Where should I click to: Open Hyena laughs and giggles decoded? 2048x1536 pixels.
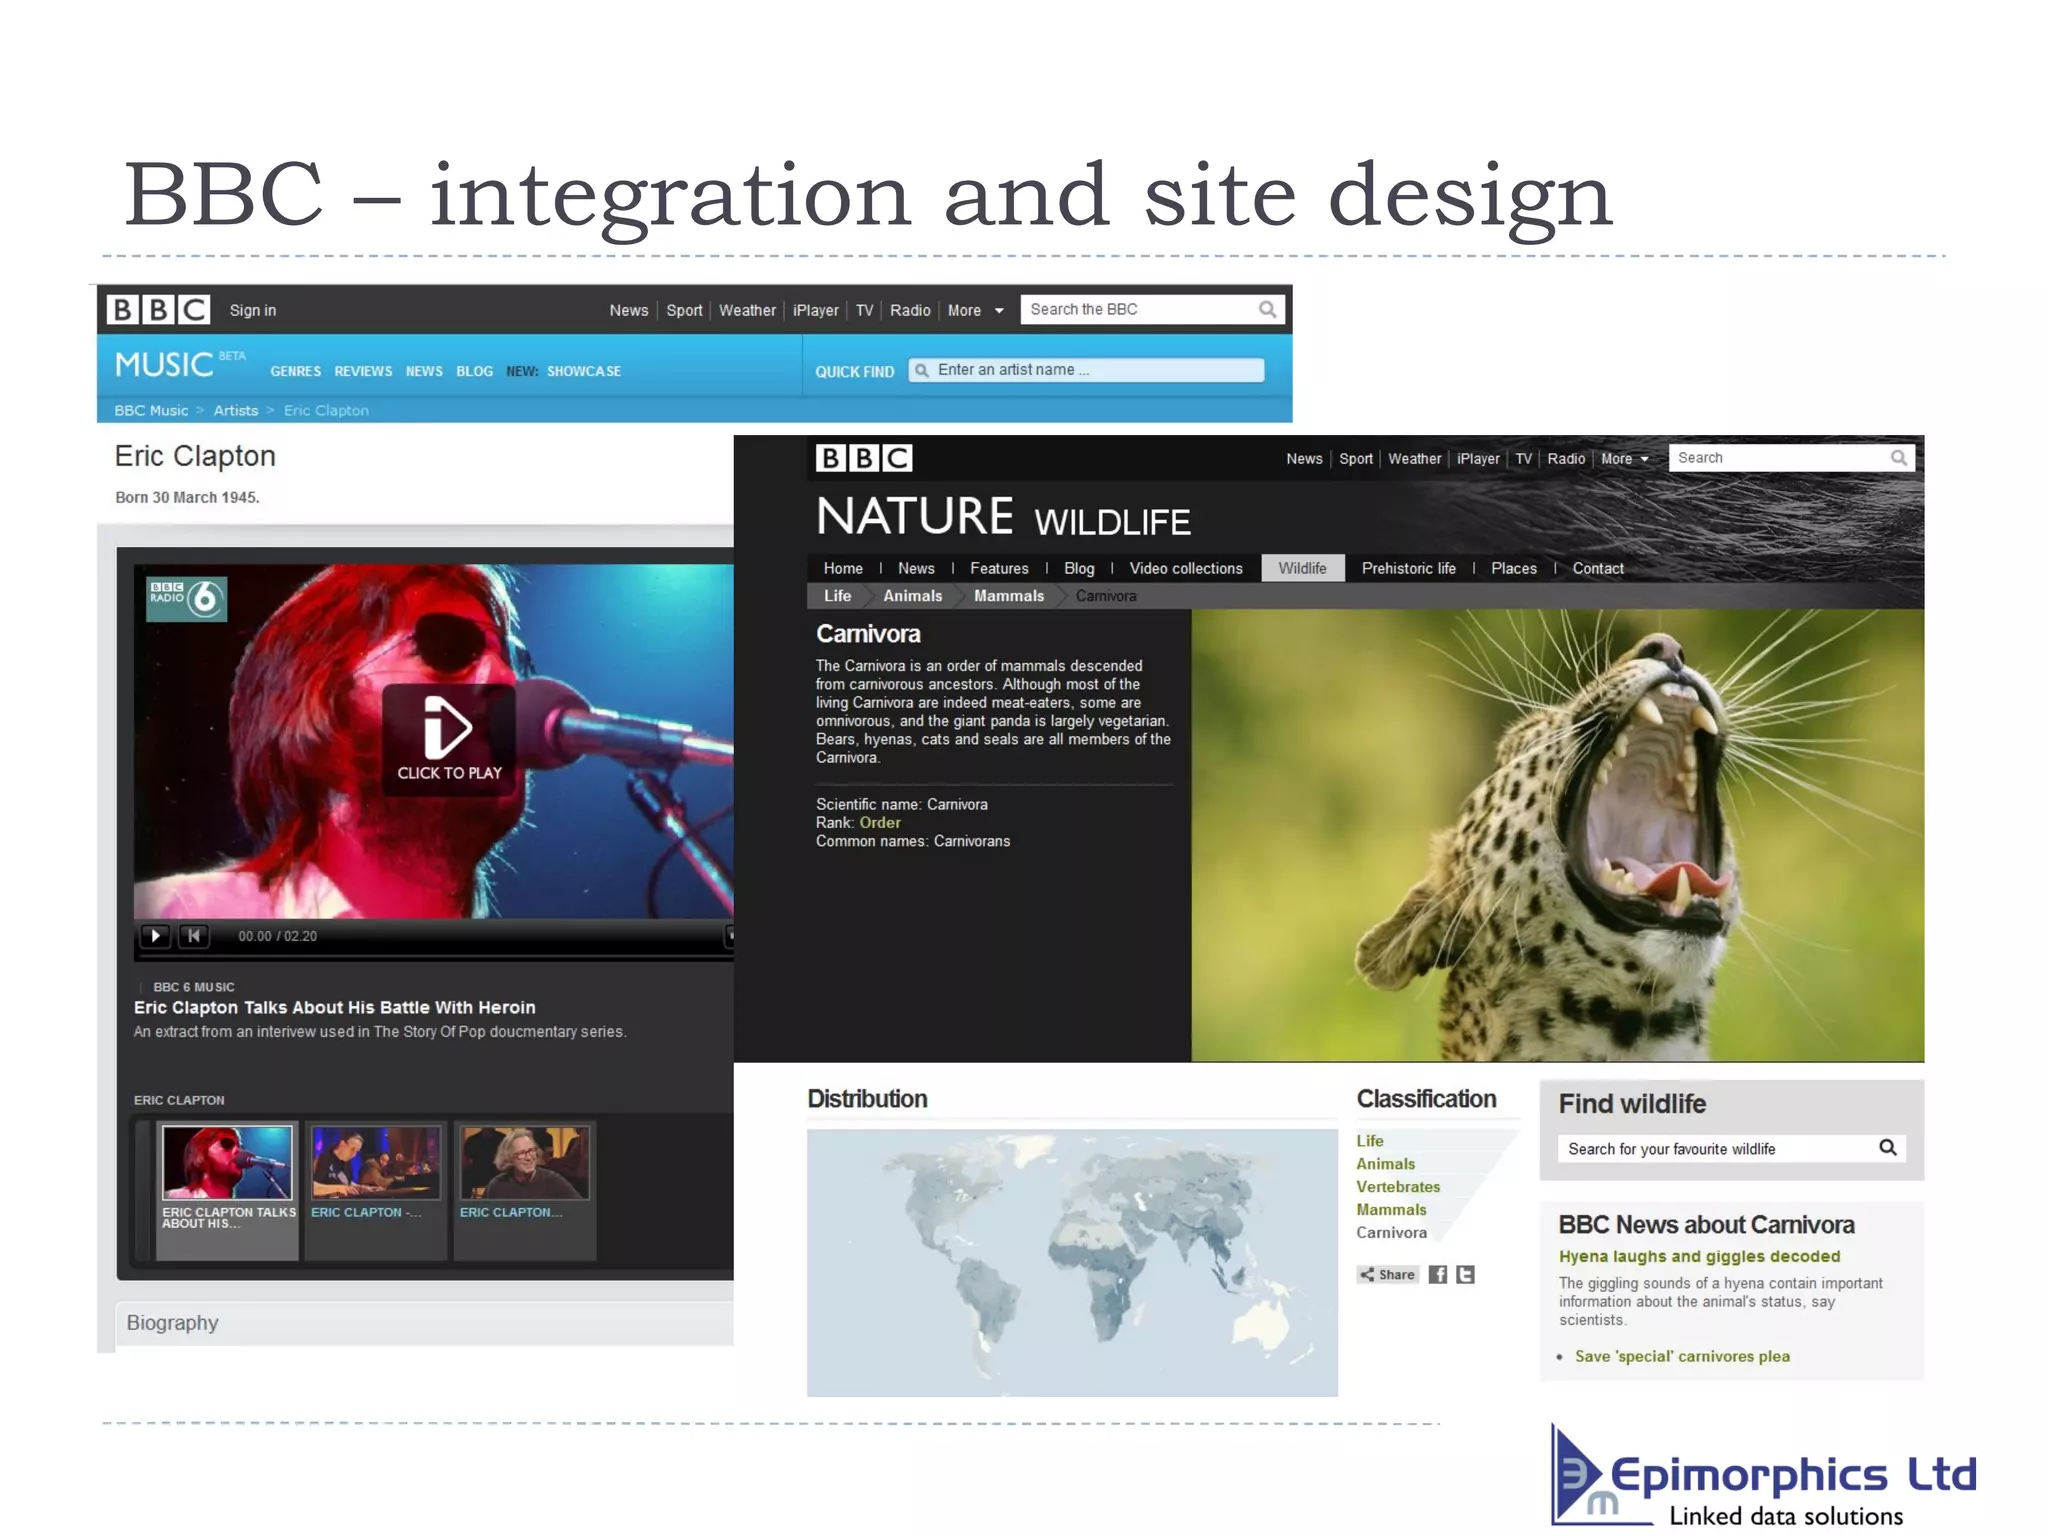[1699, 1256]
